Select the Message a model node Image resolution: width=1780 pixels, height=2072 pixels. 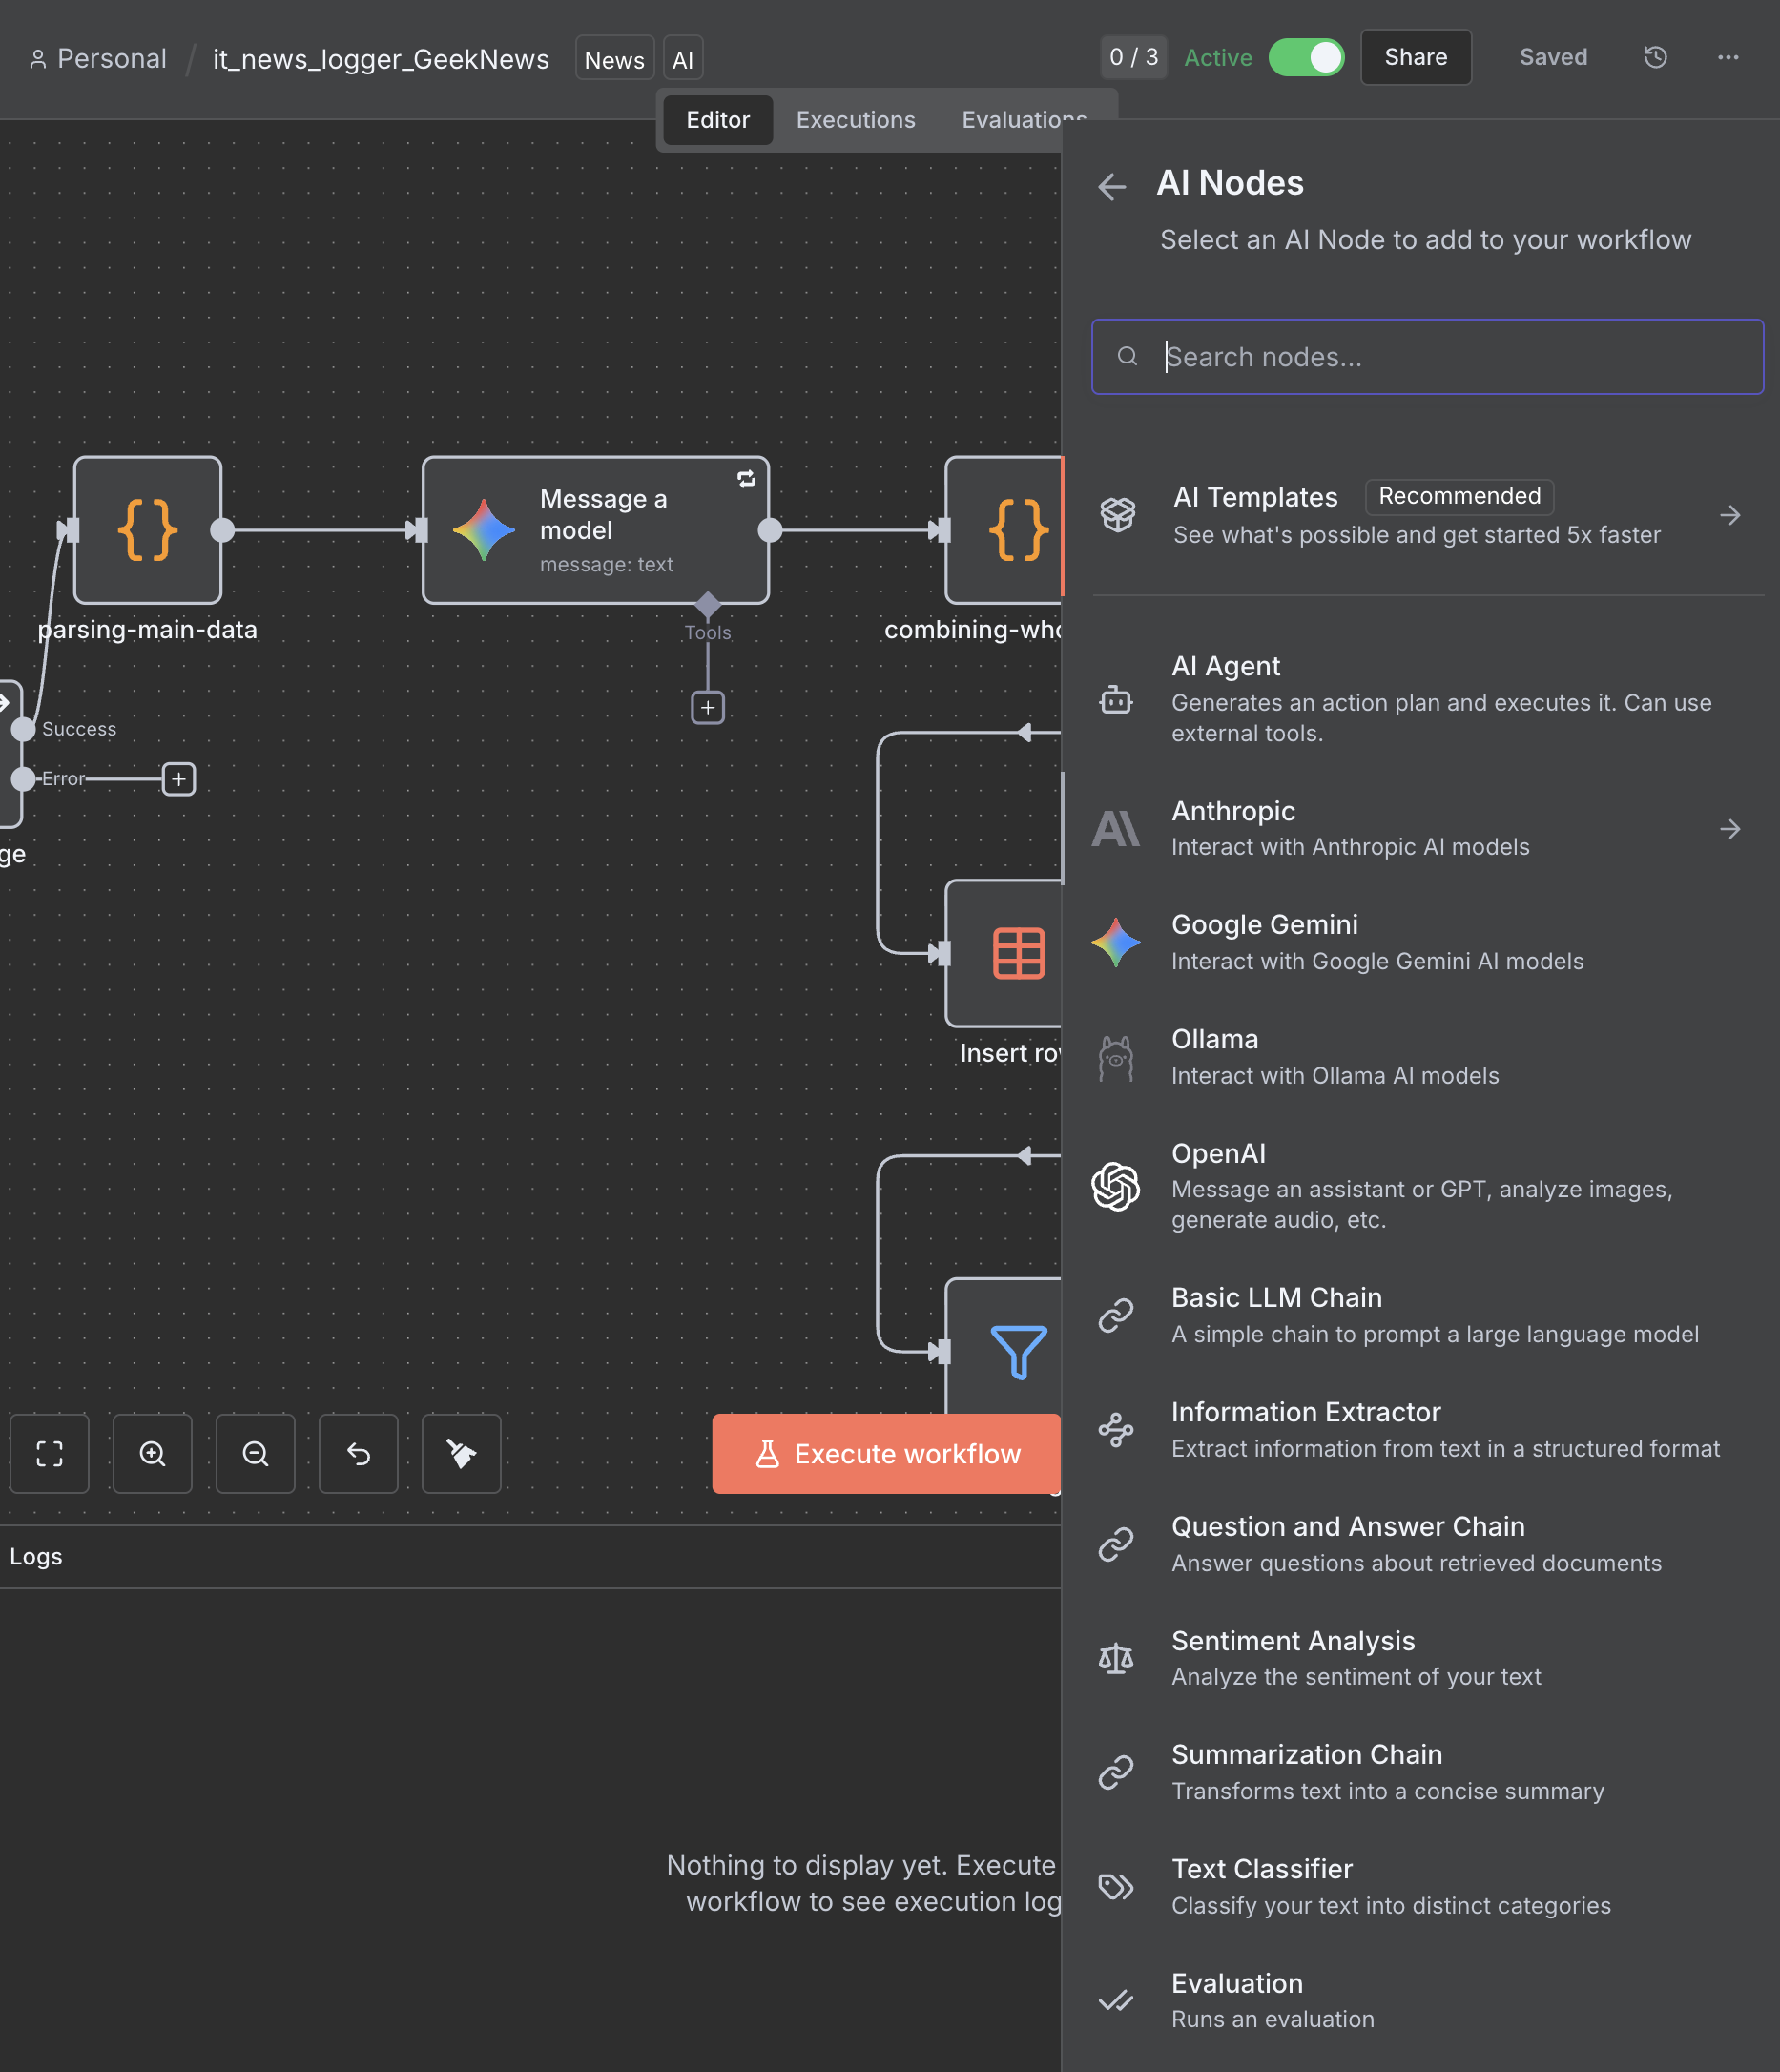[595, 530]
